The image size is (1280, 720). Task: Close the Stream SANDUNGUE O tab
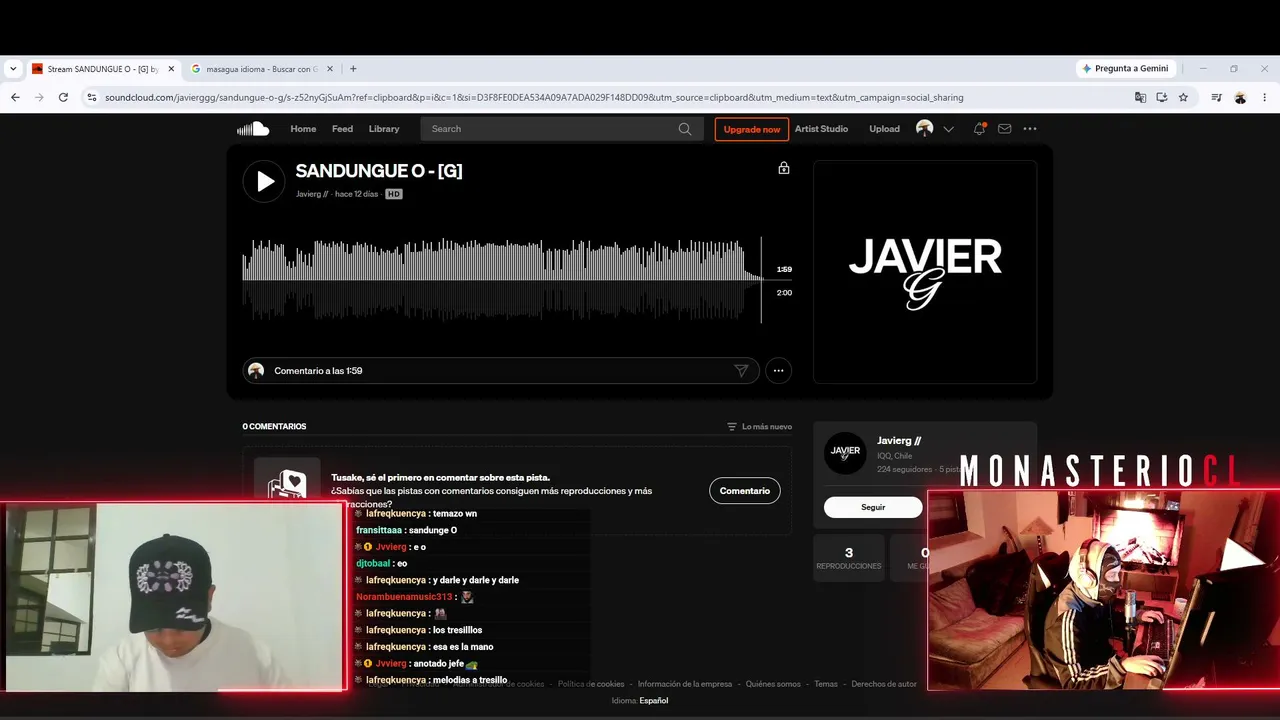click(171, 69)
